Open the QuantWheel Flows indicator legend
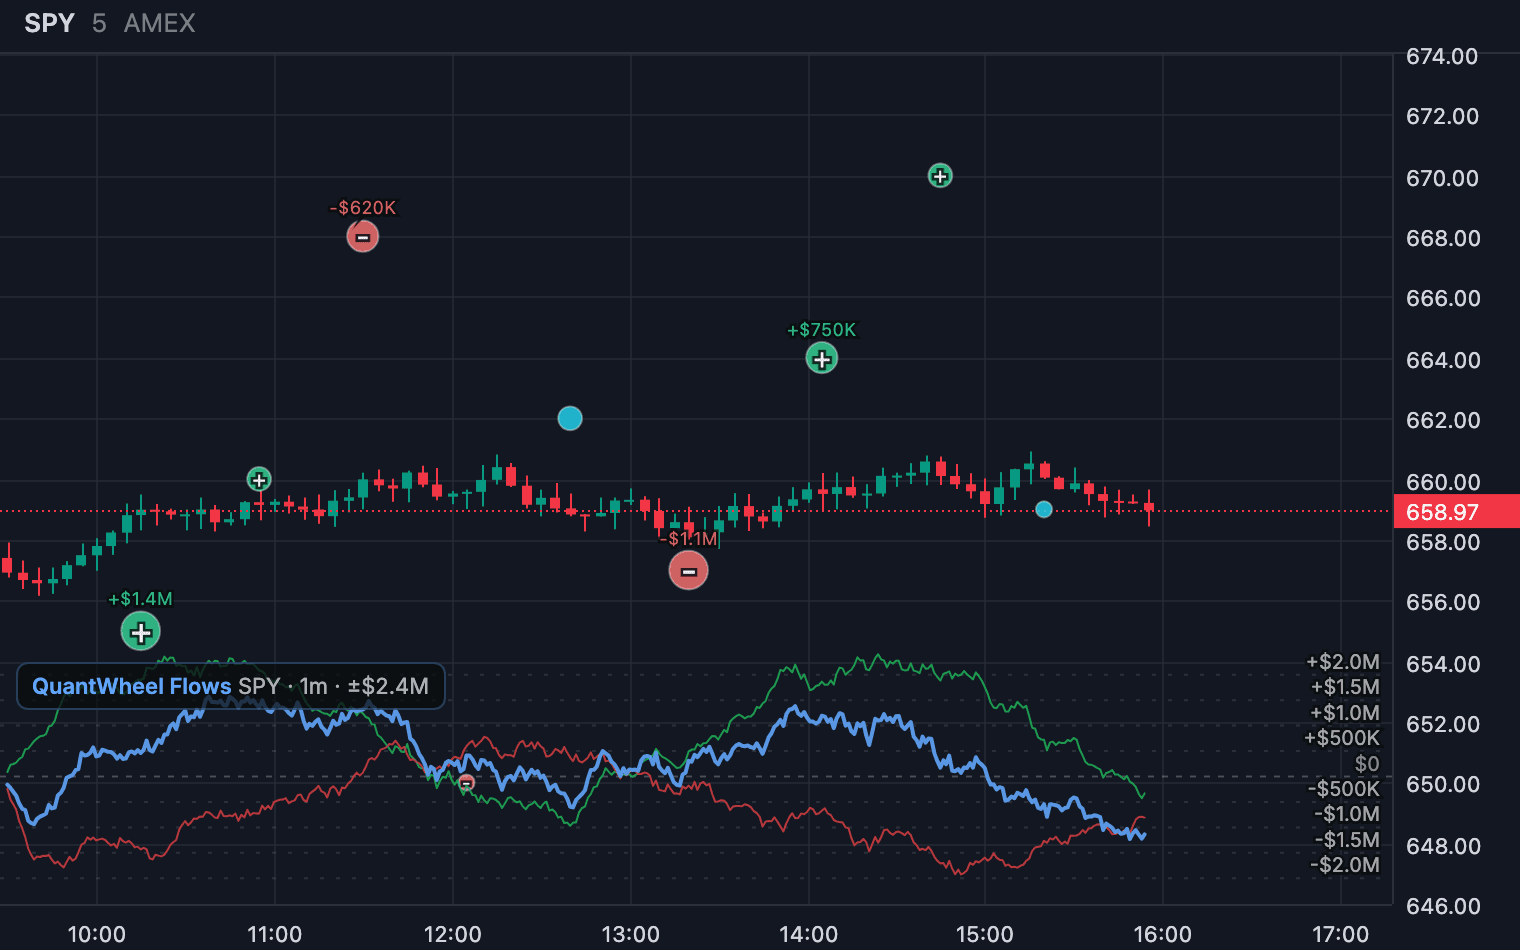Screen dimensions: 1520x950 click(231, 686)
